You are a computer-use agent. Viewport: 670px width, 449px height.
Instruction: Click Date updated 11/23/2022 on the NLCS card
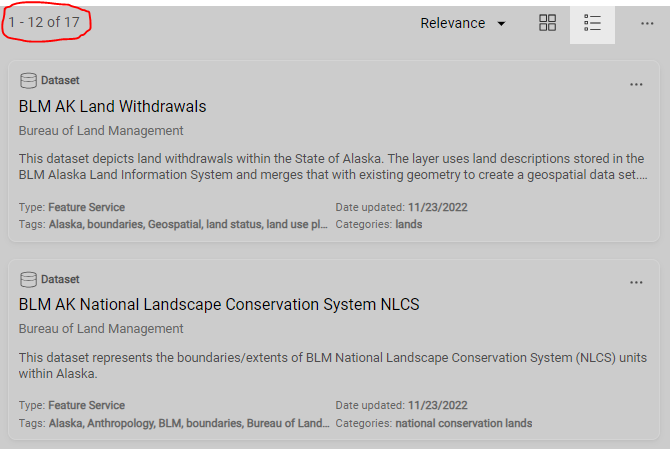[401, 405]
